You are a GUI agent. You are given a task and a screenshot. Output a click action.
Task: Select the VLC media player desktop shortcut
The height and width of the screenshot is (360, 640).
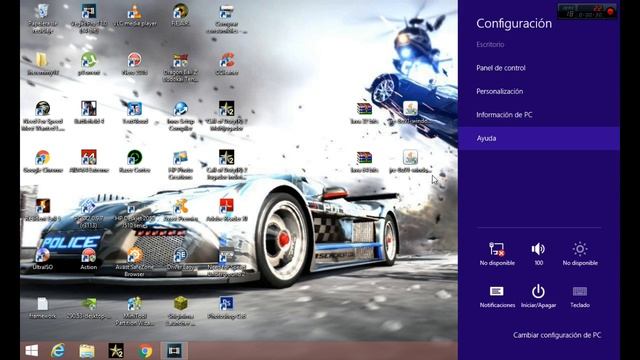pos(134,16)
